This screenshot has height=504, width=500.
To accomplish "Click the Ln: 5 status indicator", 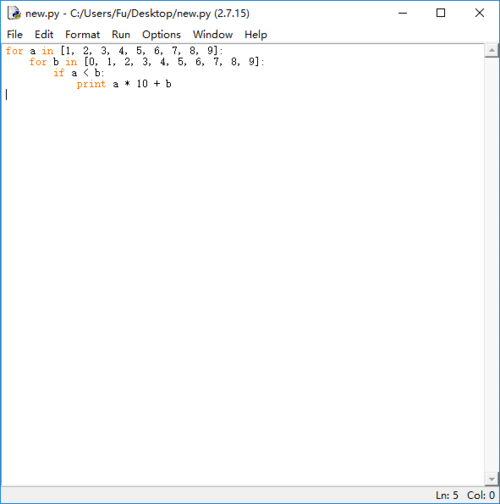I will (x=447, y=495).
